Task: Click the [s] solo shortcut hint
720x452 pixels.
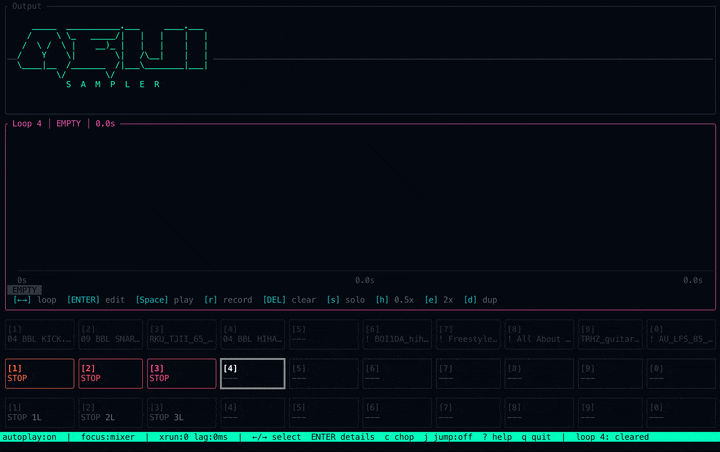Action: 346,299
